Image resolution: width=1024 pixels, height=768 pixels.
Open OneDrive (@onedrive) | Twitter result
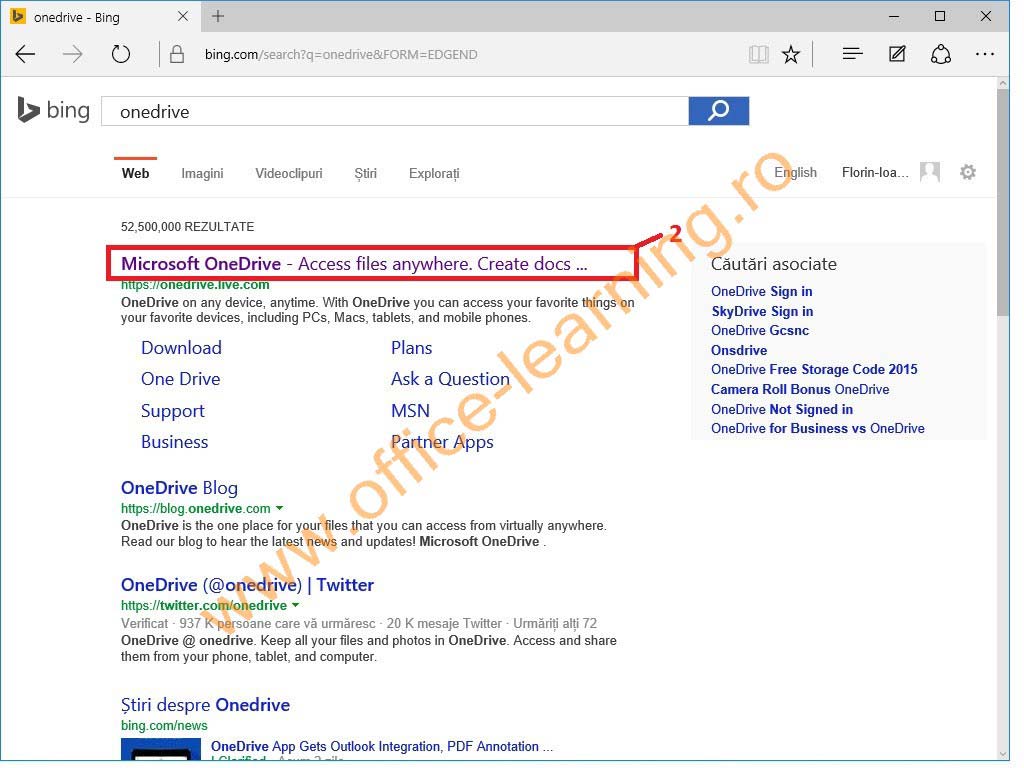tap(248, 584)
